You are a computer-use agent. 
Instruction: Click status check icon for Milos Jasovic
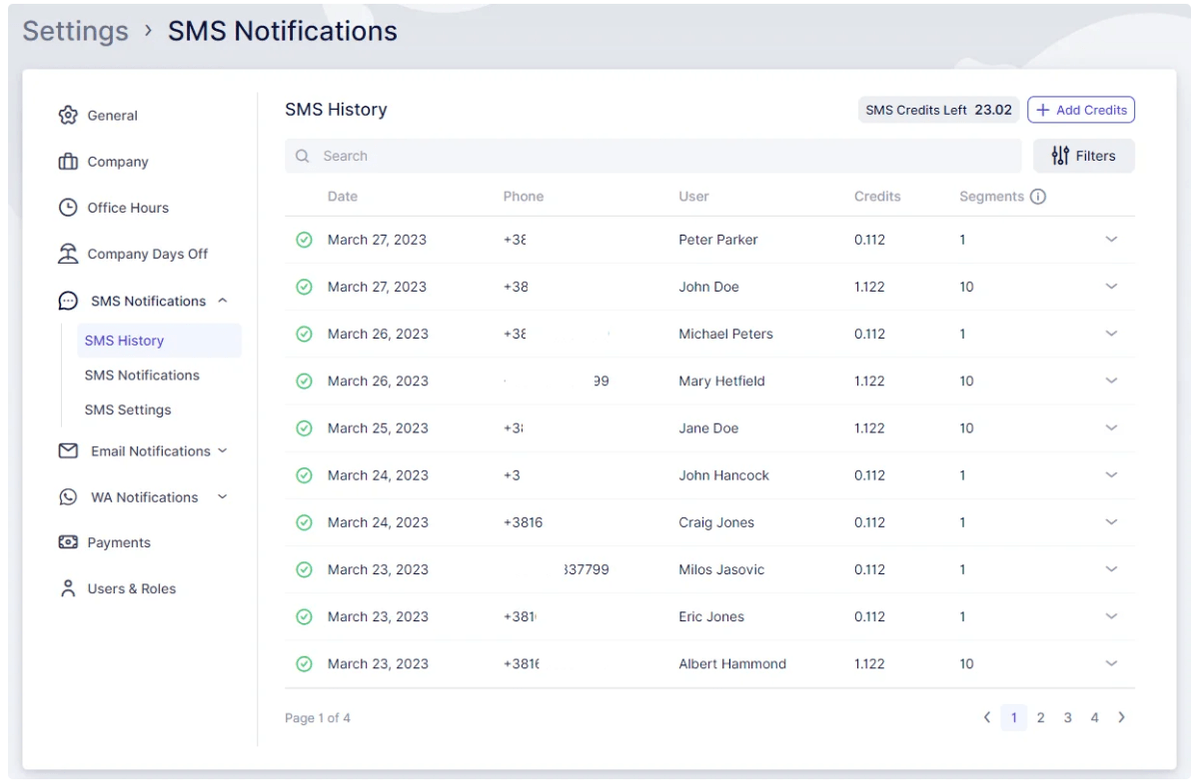coord(304,570)
